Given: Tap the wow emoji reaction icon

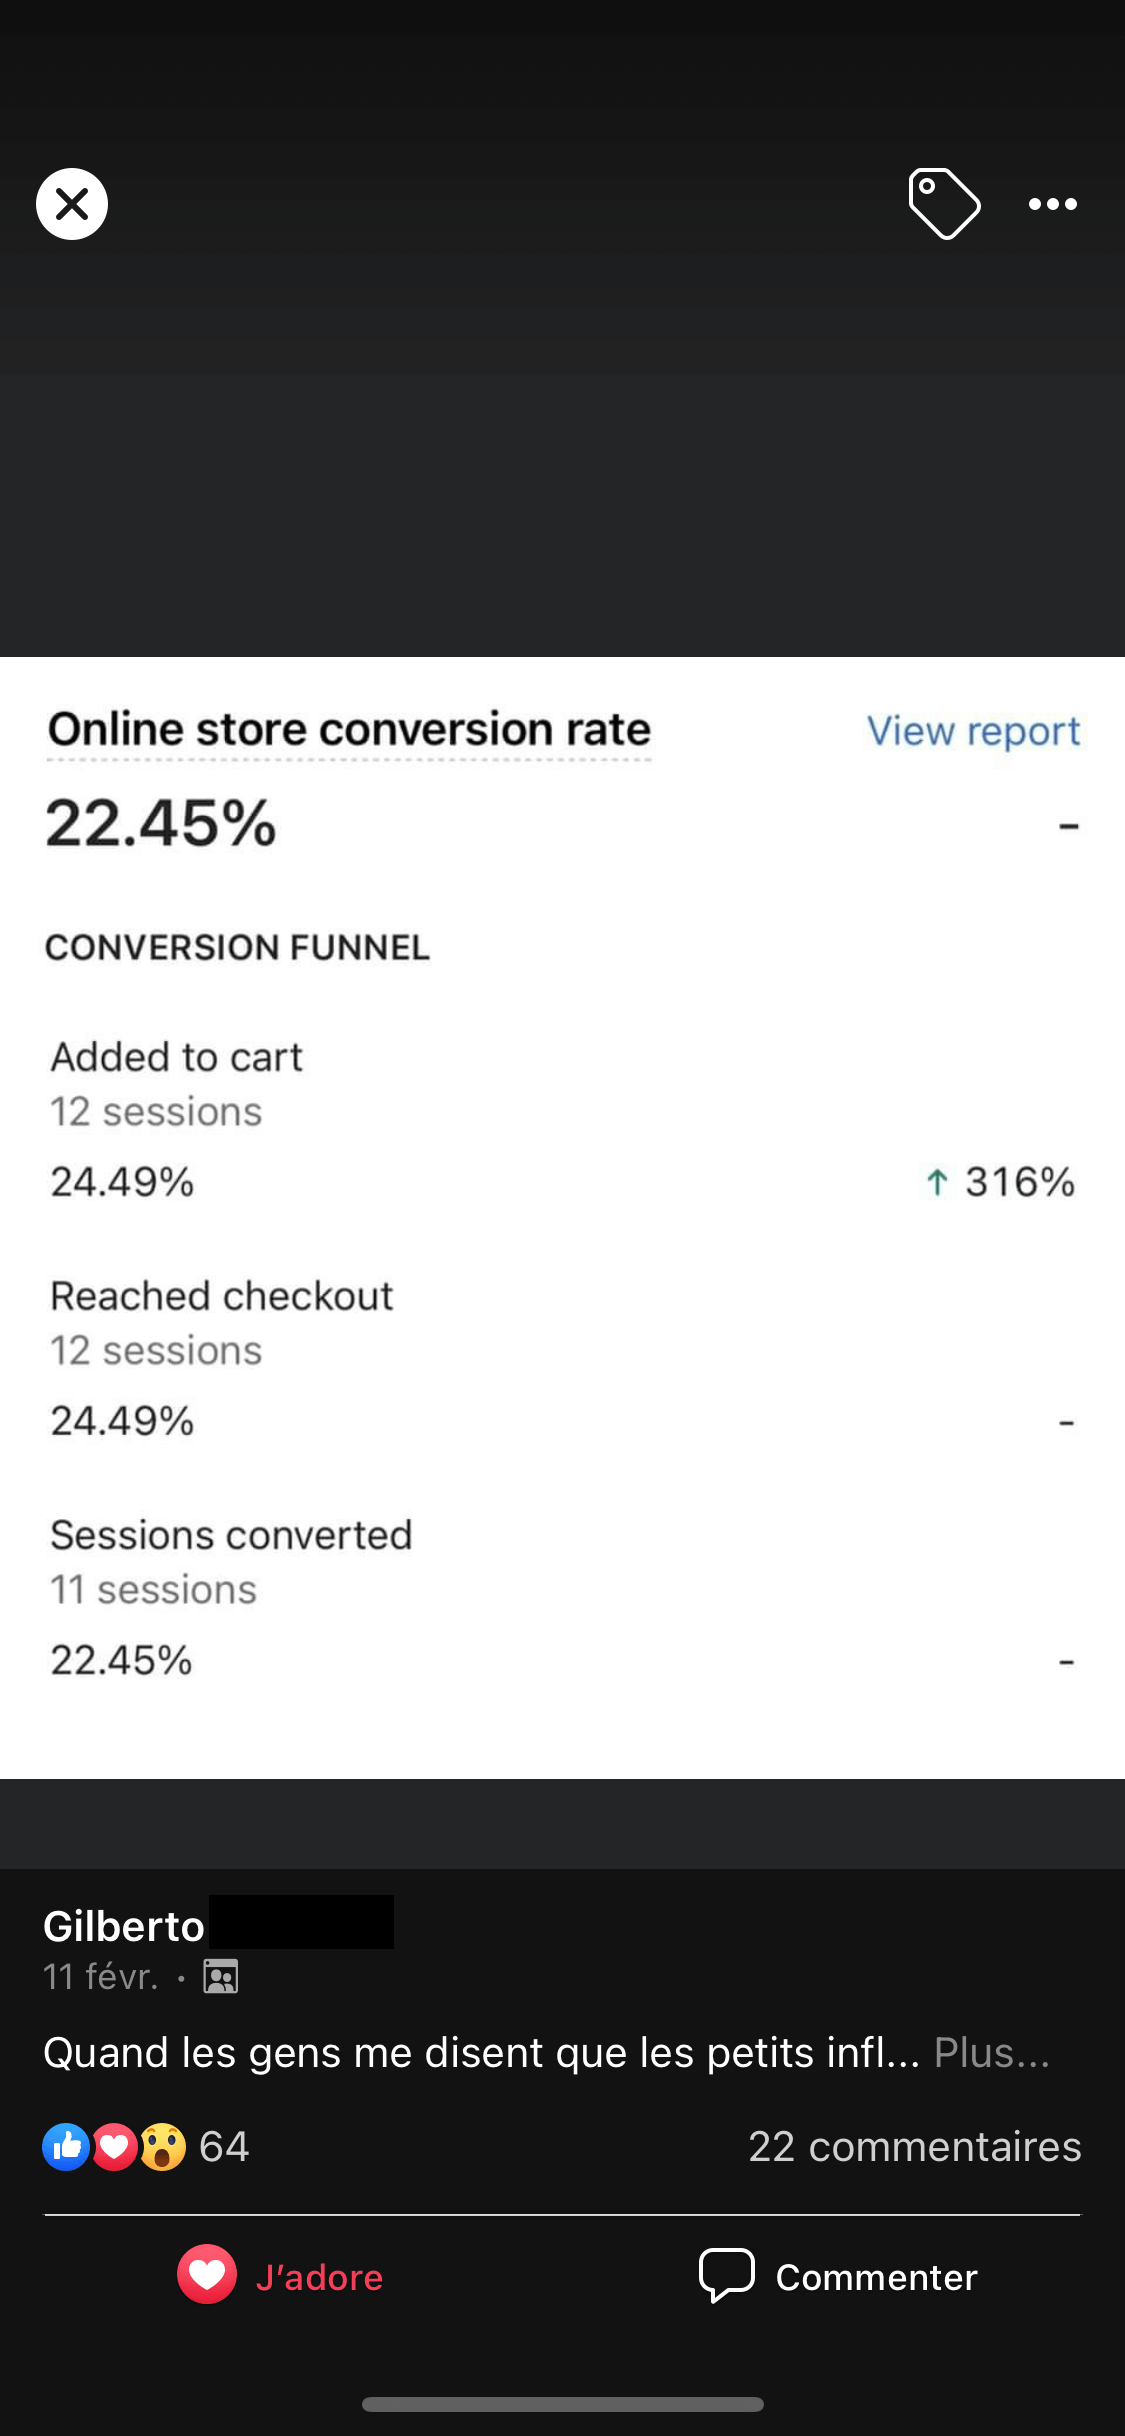Looking at the screenshot, I should pos(162,2147).
